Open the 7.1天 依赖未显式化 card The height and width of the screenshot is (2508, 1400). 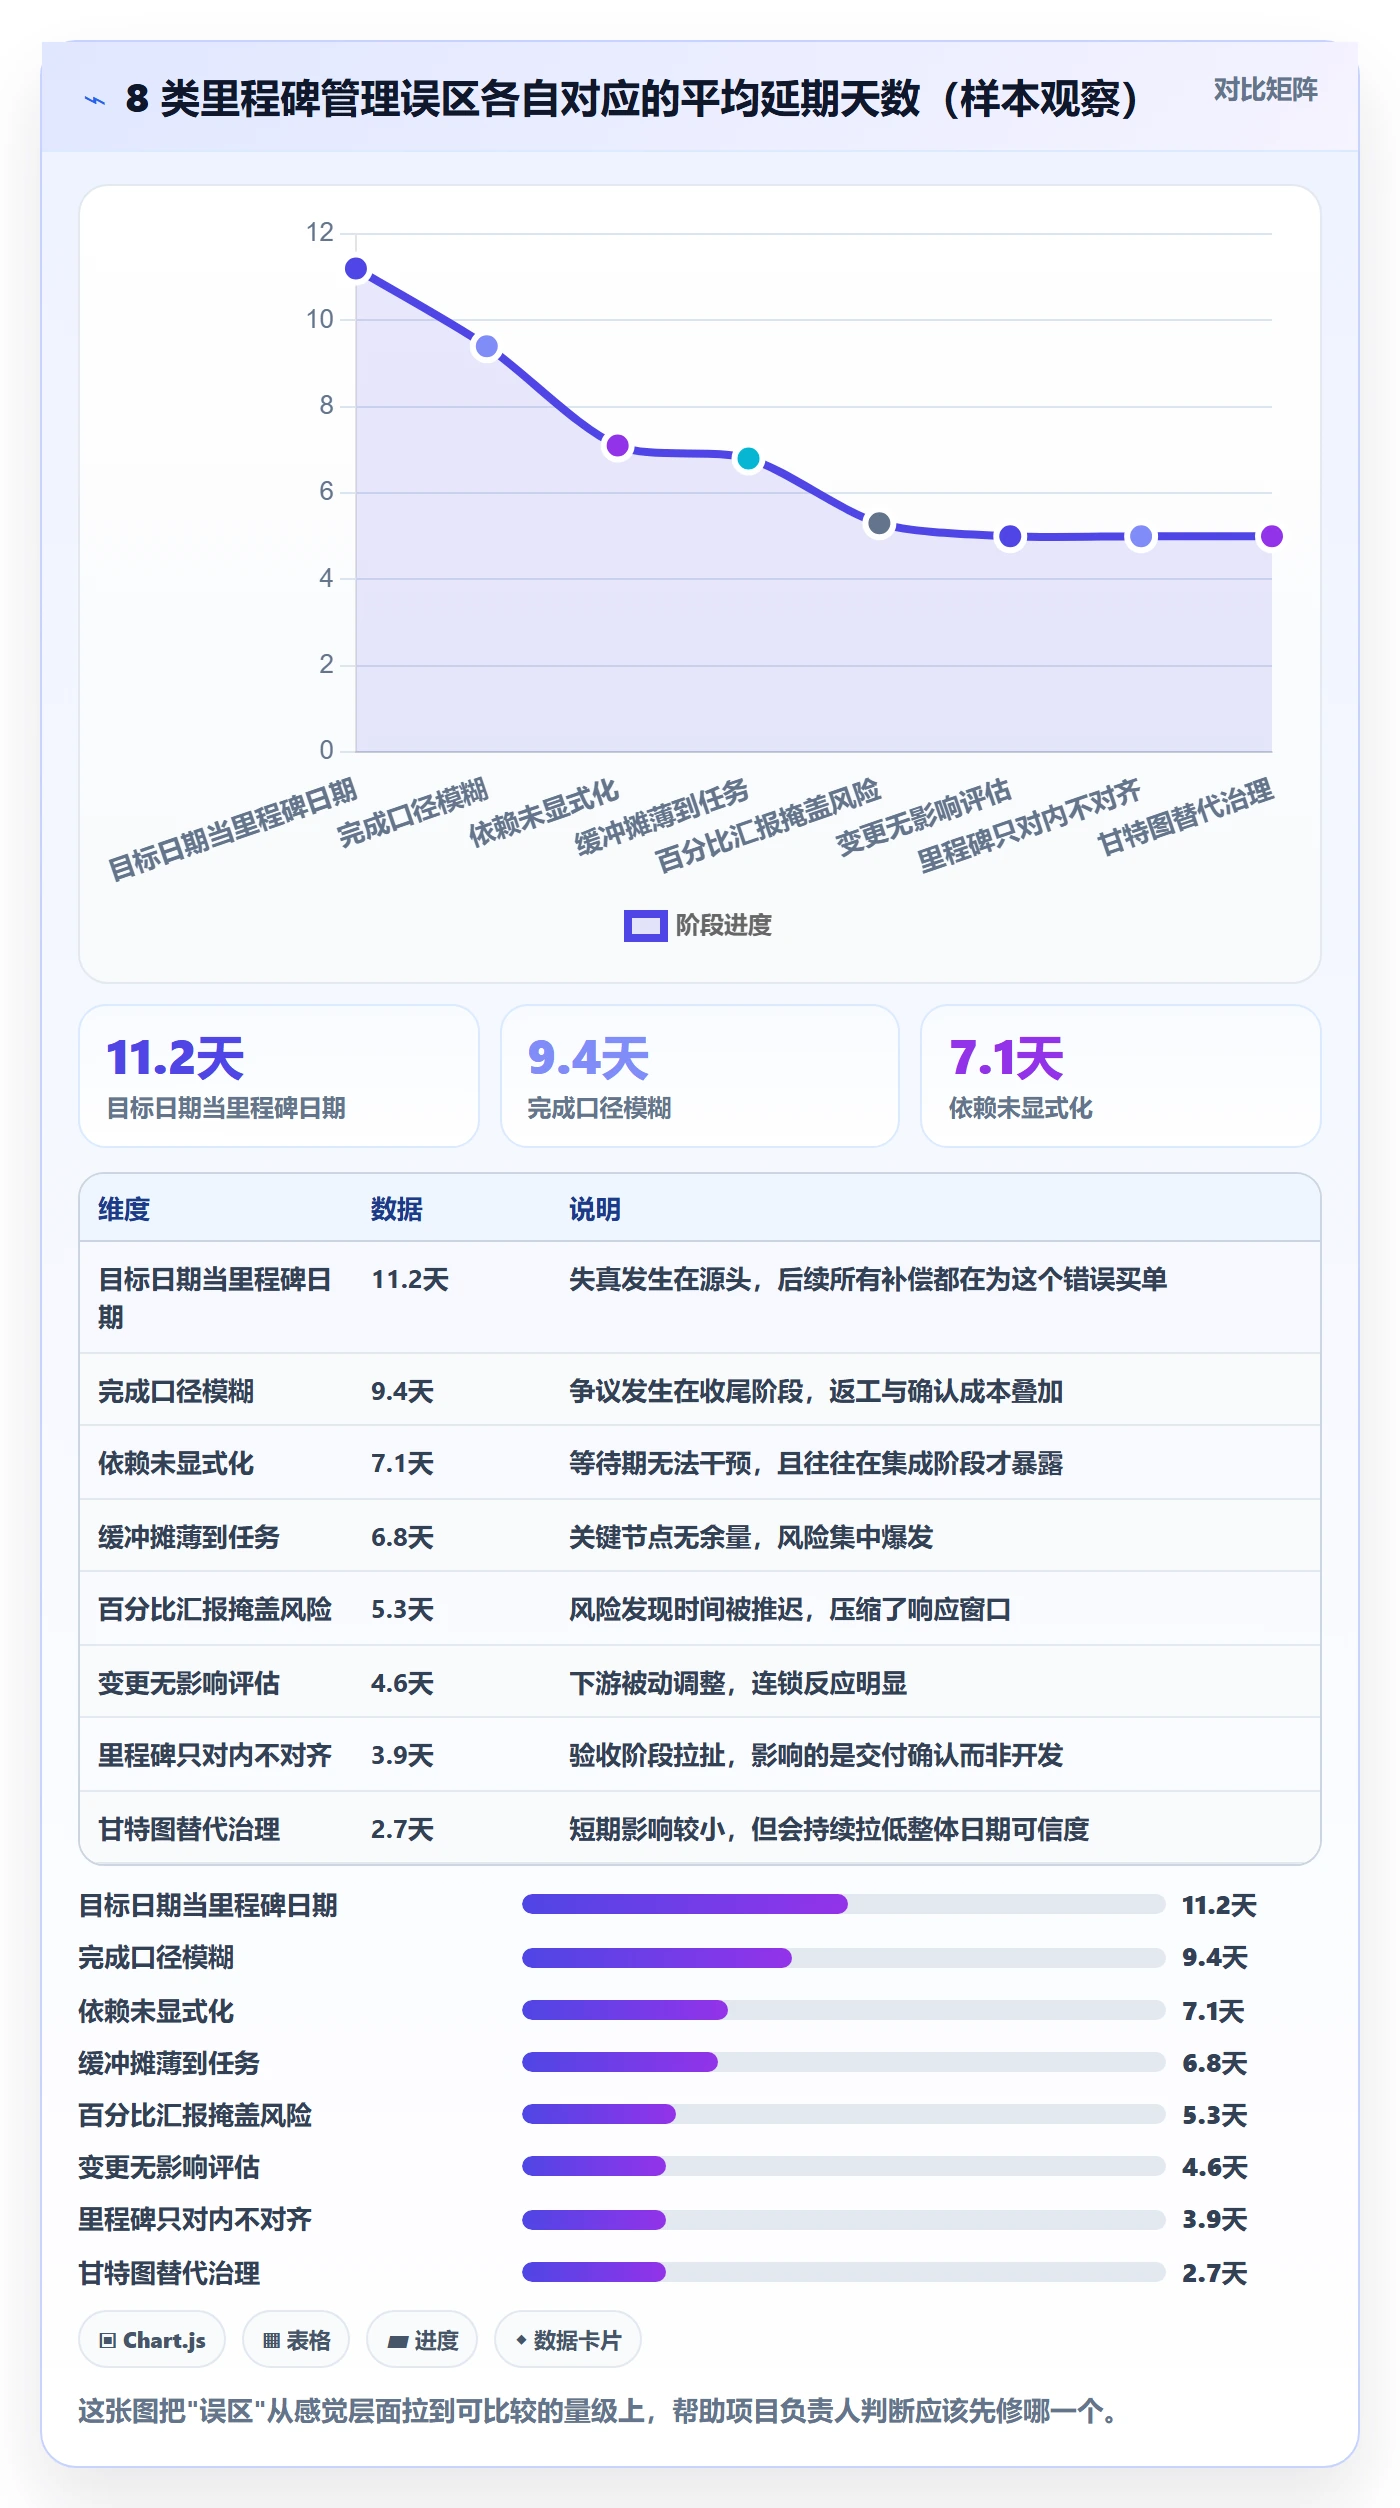coord(1121,1076)
